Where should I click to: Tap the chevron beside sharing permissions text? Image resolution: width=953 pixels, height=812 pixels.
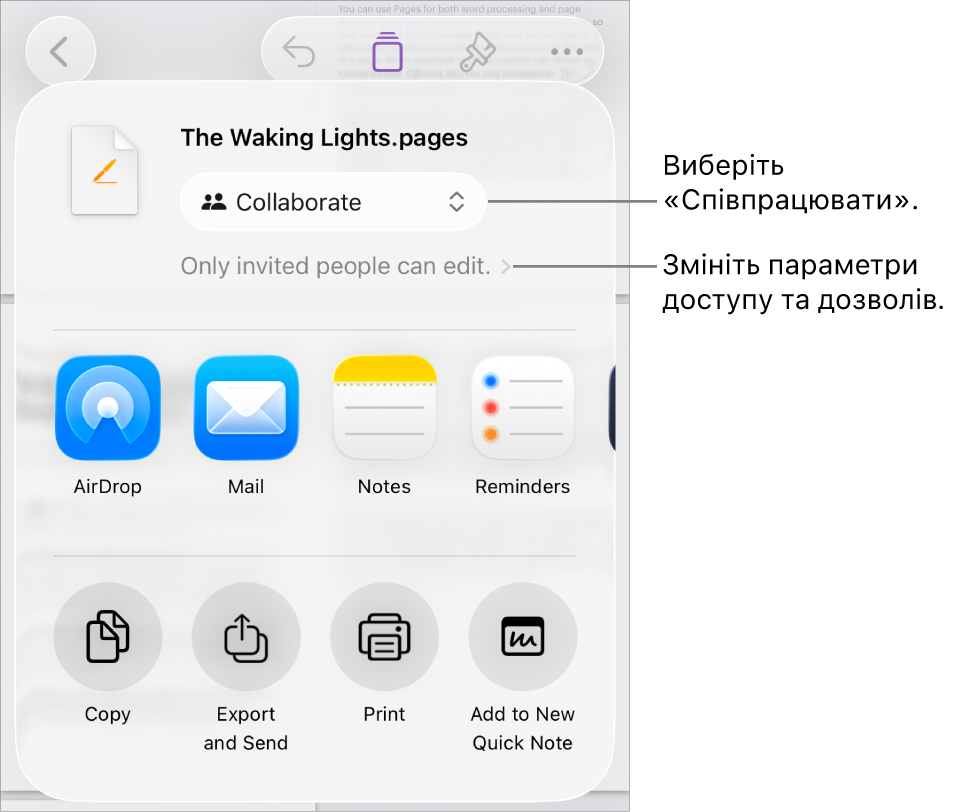(505, 266)
